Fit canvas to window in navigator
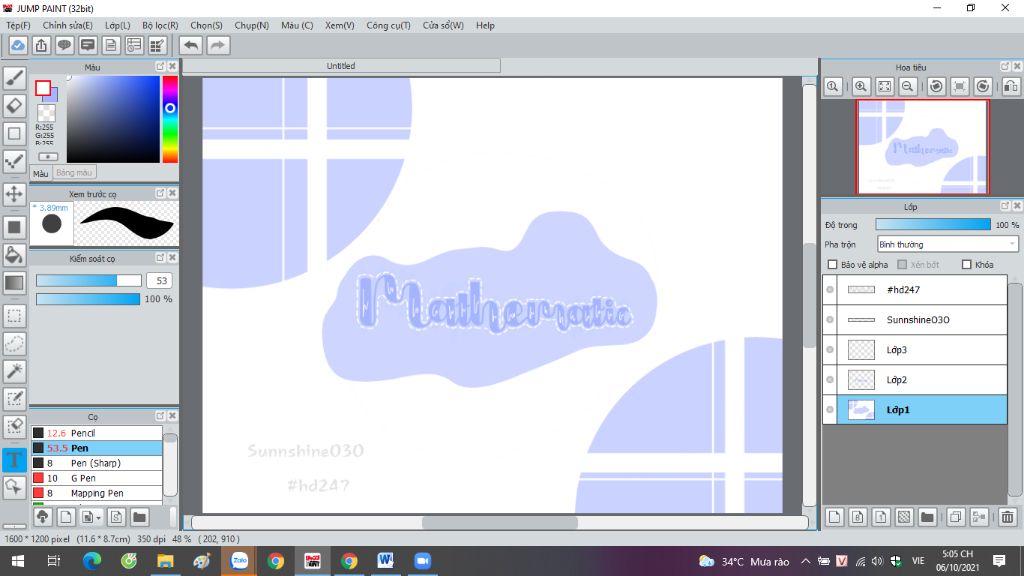This screenshot has height=576, width=1024. click(884, 86)
